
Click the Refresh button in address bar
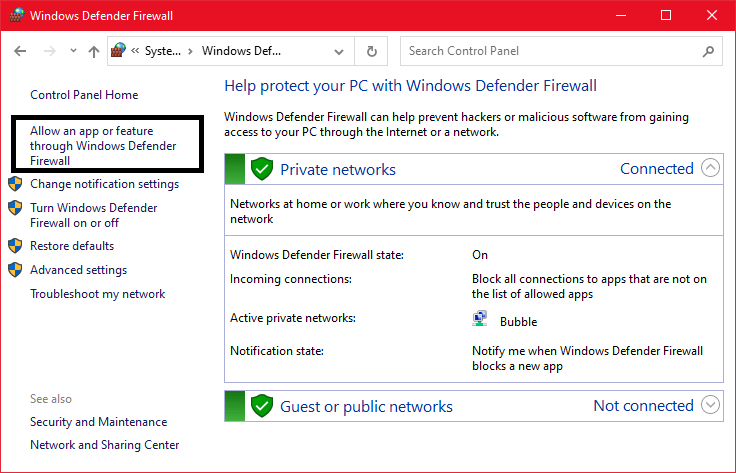(x=372, y=51)
